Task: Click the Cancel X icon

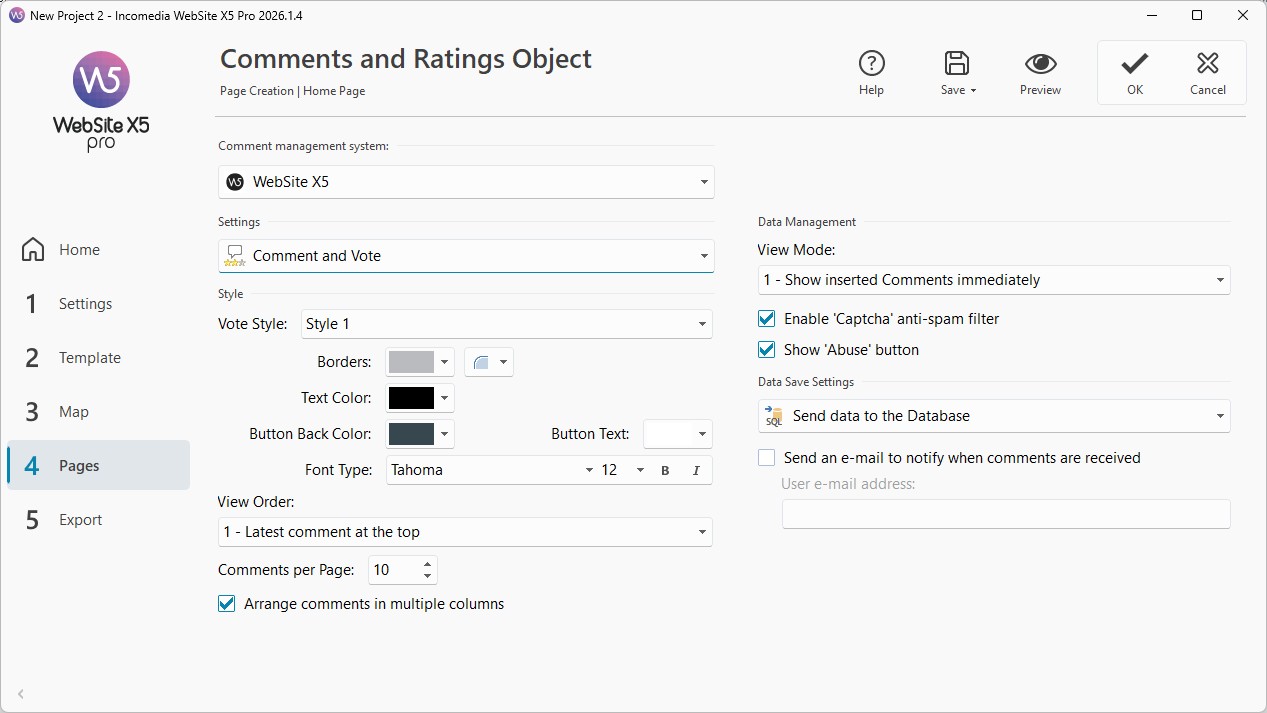Action: 1207,64
